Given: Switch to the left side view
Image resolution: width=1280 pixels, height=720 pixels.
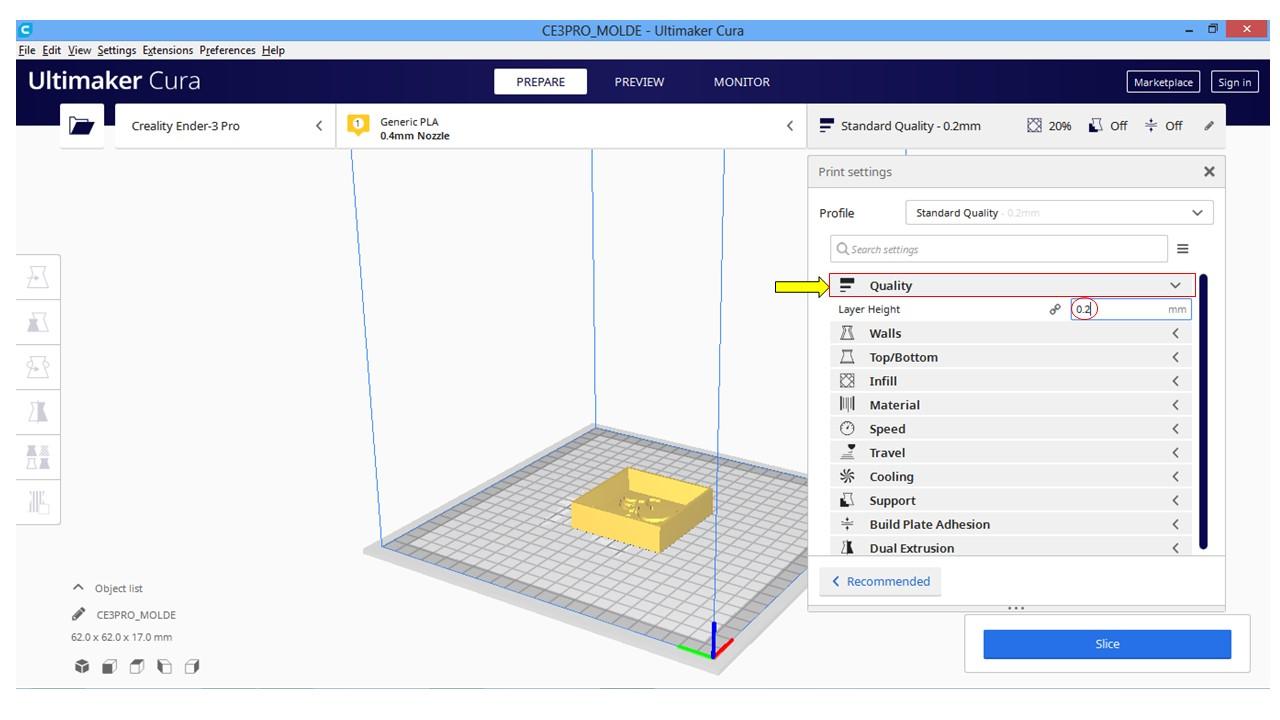Looking at the screenshot, I should (165, 666).
